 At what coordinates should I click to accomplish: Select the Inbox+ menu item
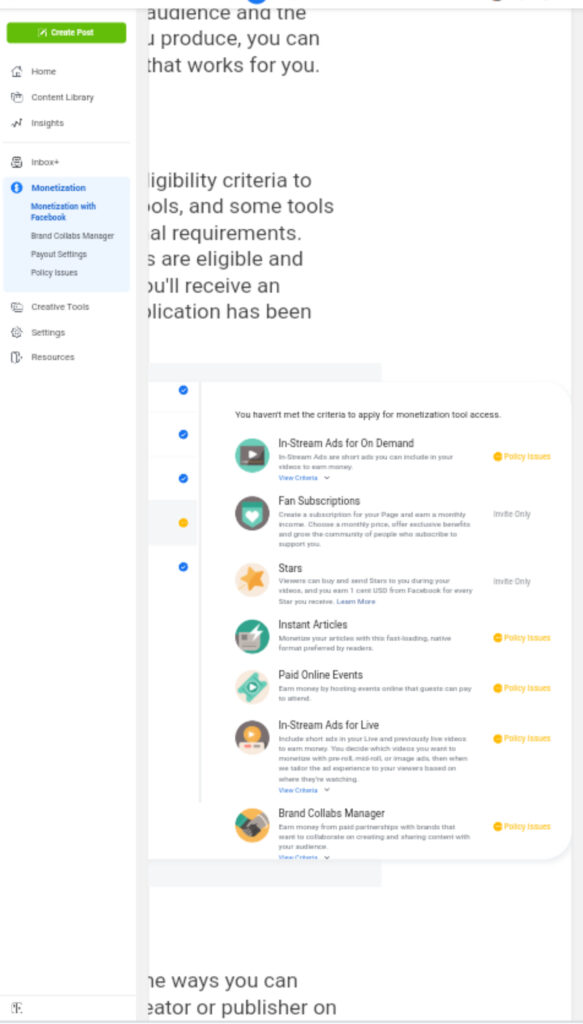[x=45, y=162]
